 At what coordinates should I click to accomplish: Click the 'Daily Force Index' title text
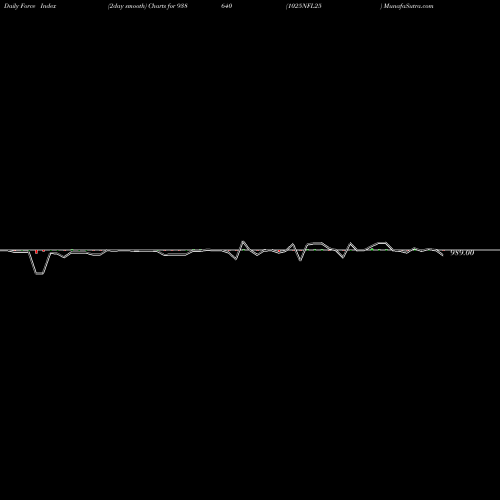coord(30,6)
